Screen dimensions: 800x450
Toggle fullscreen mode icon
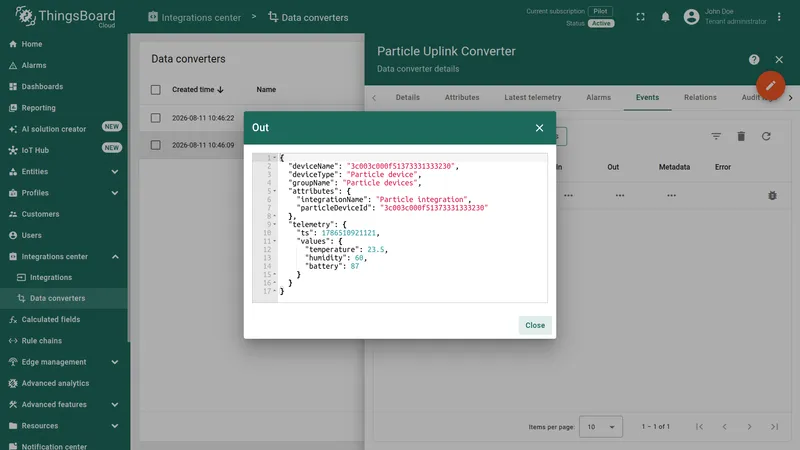click(640, 17)
